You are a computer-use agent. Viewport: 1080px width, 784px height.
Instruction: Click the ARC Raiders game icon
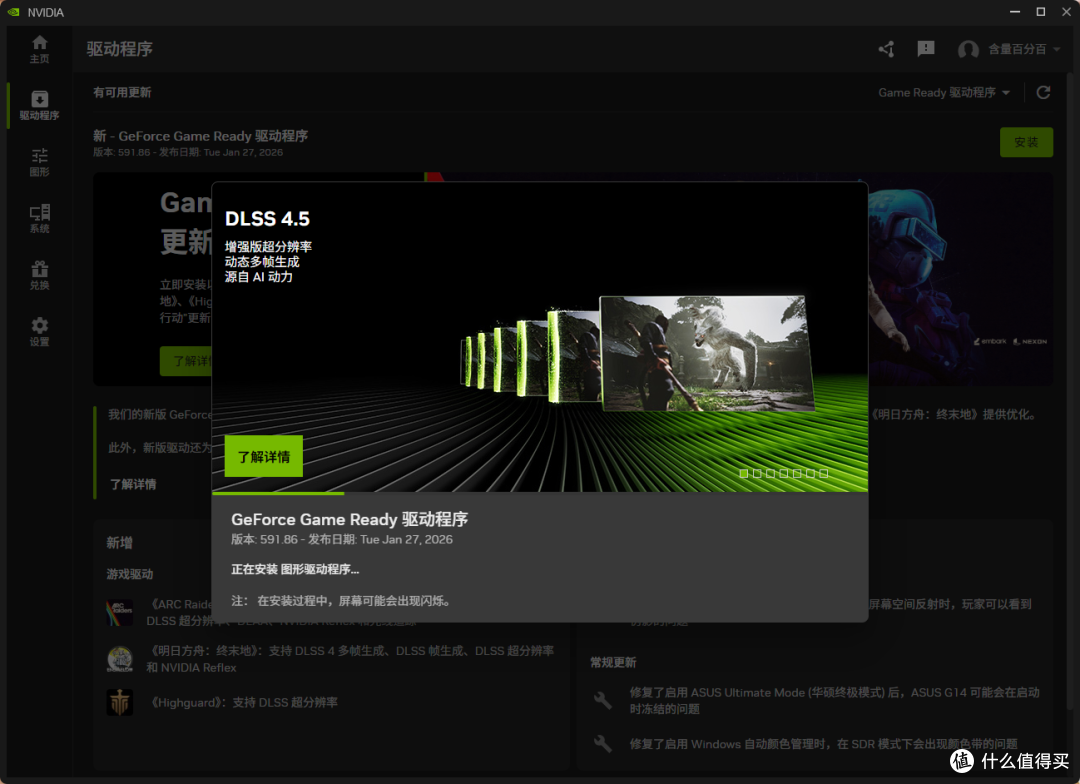120,612
